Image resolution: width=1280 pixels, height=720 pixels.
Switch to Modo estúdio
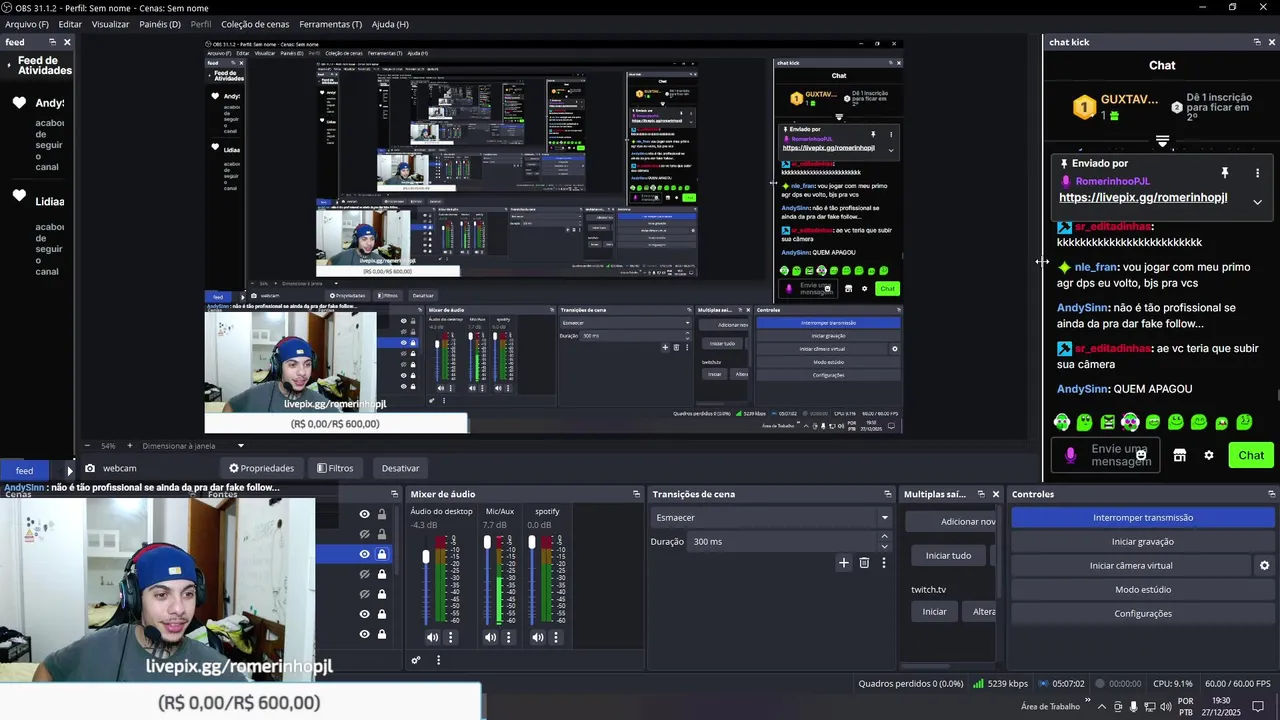point(1143,590)
